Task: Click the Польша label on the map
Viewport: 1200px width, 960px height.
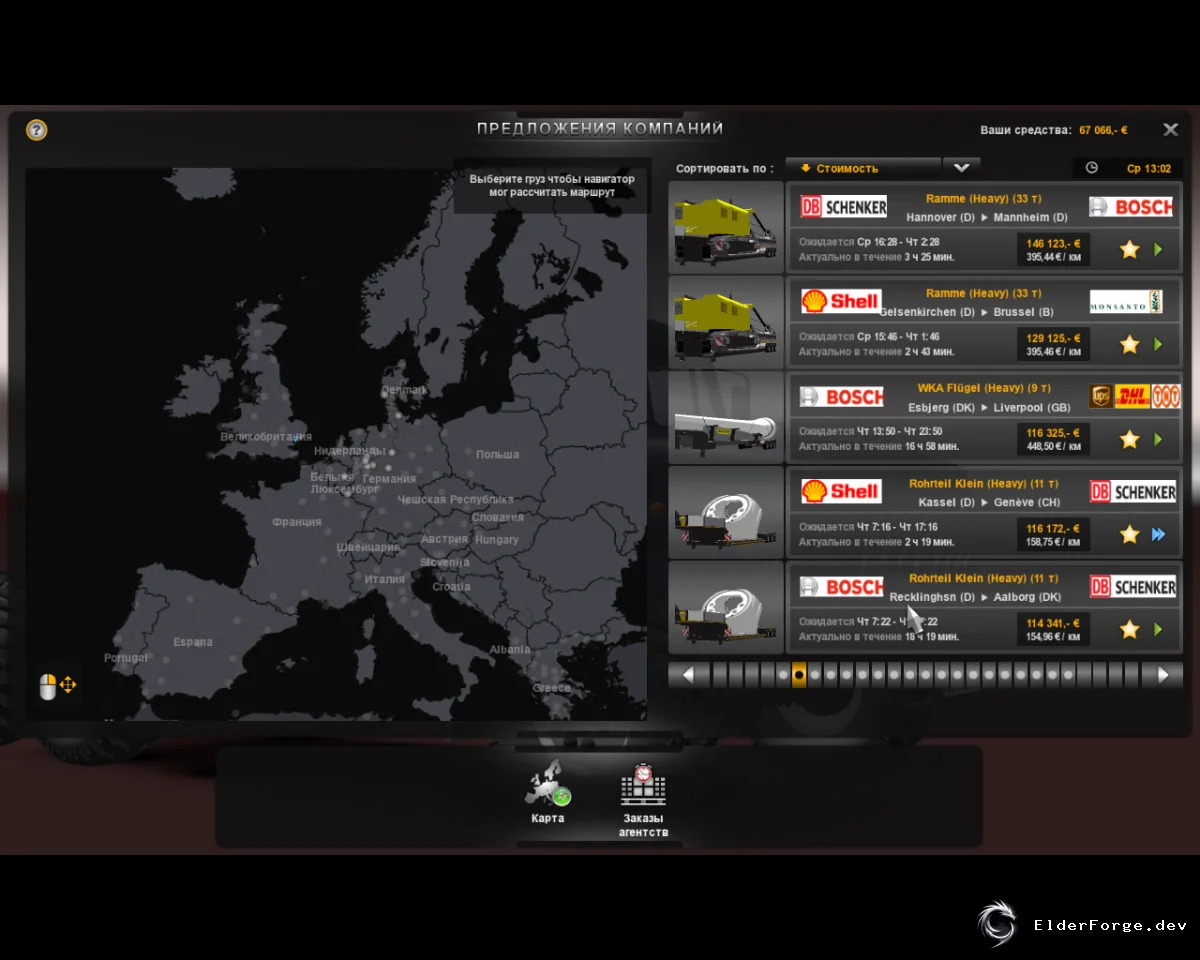Action: [498, 455]
